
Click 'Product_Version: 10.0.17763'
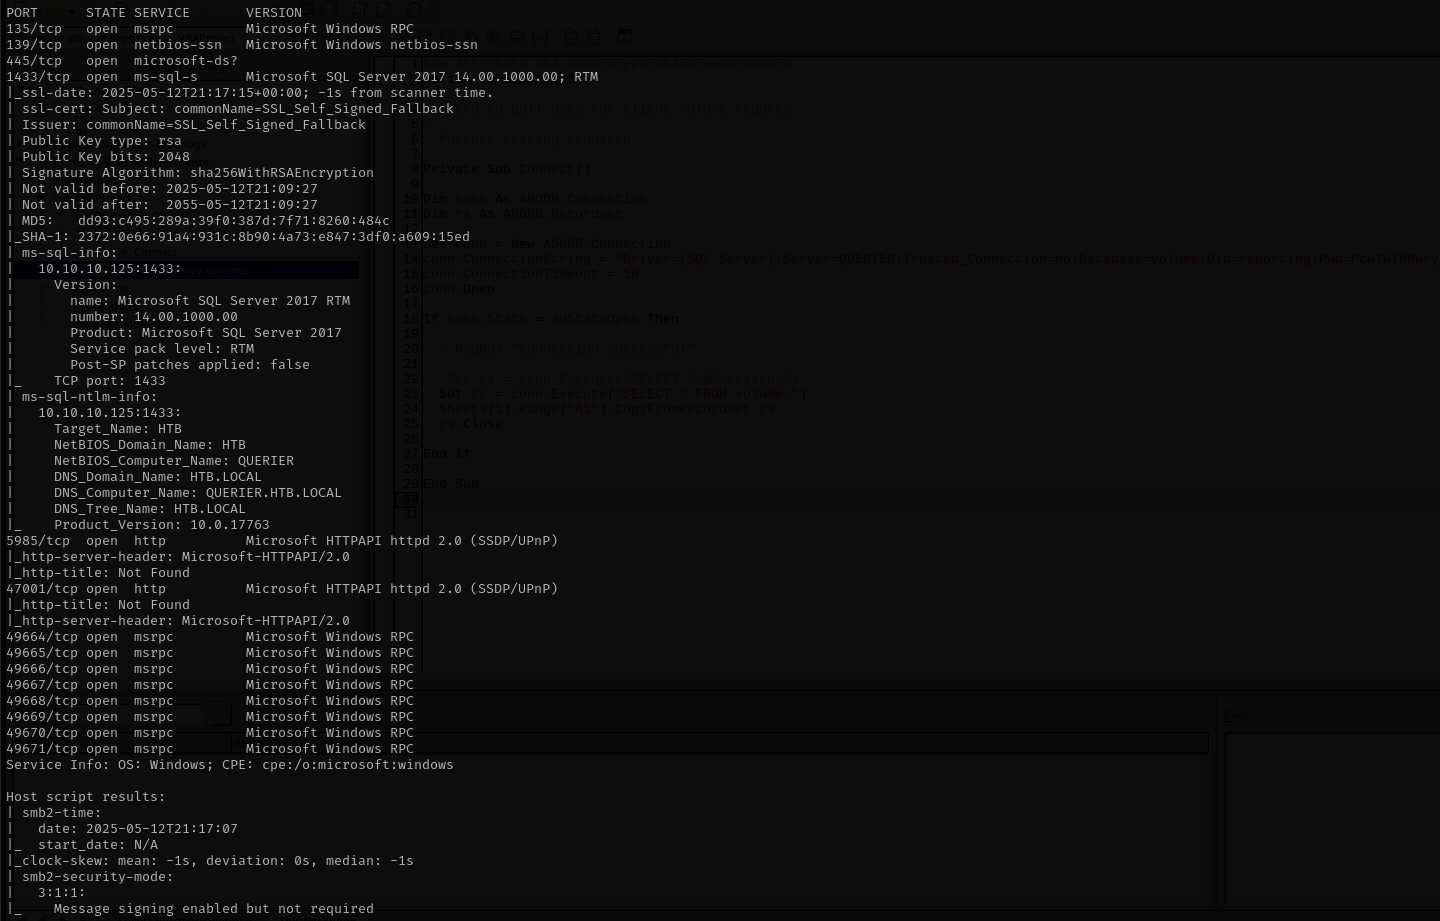click(162, 525)
